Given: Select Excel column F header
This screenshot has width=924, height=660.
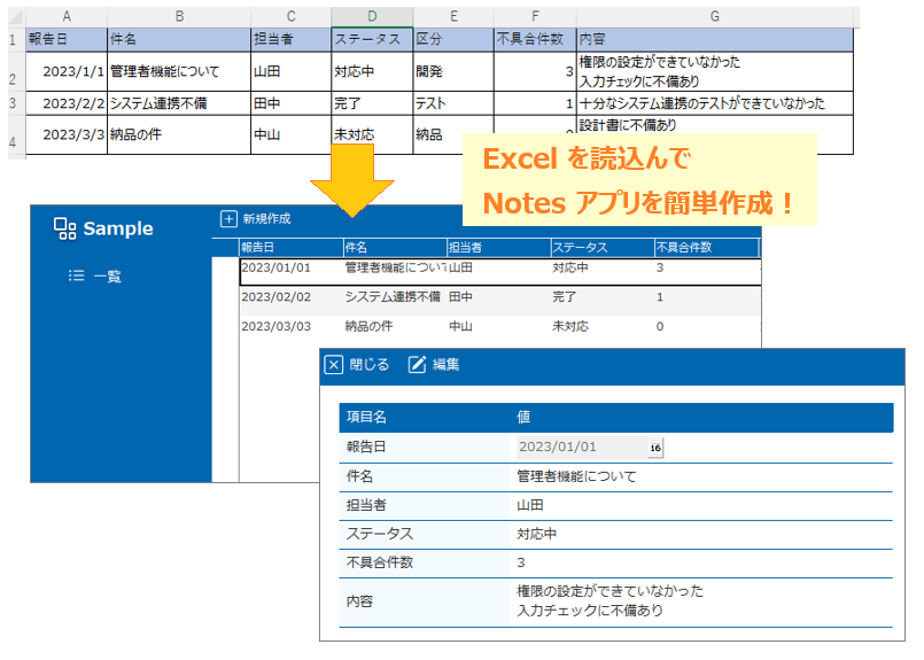Looking at the screenshot, I should 534,16.
